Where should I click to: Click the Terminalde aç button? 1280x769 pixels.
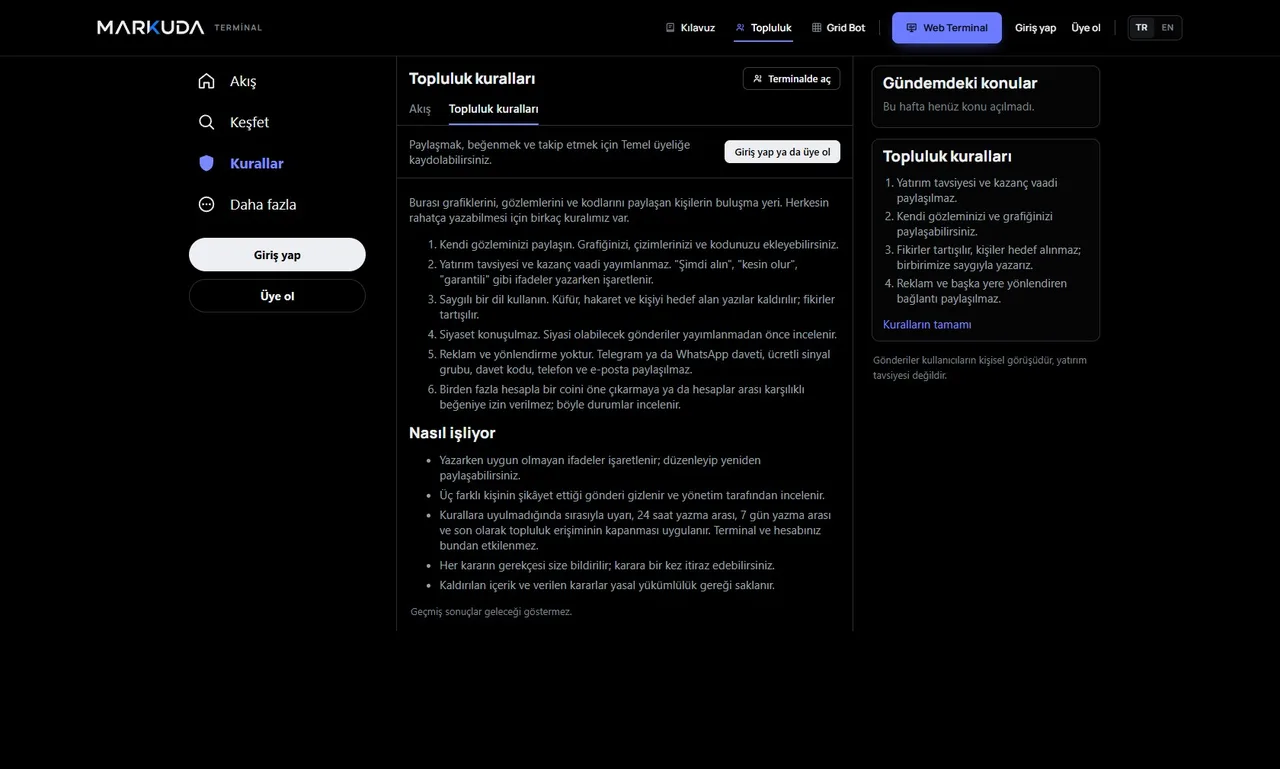coord(791,79)
